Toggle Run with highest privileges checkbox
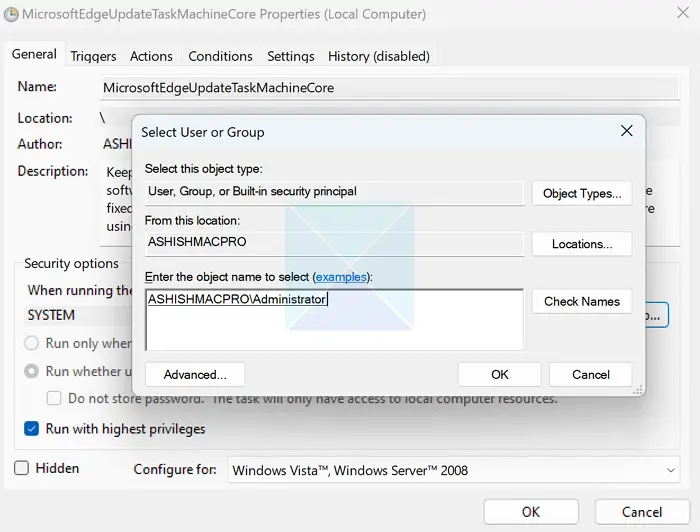This screenshot has width=700, height=532. point(31,429)
